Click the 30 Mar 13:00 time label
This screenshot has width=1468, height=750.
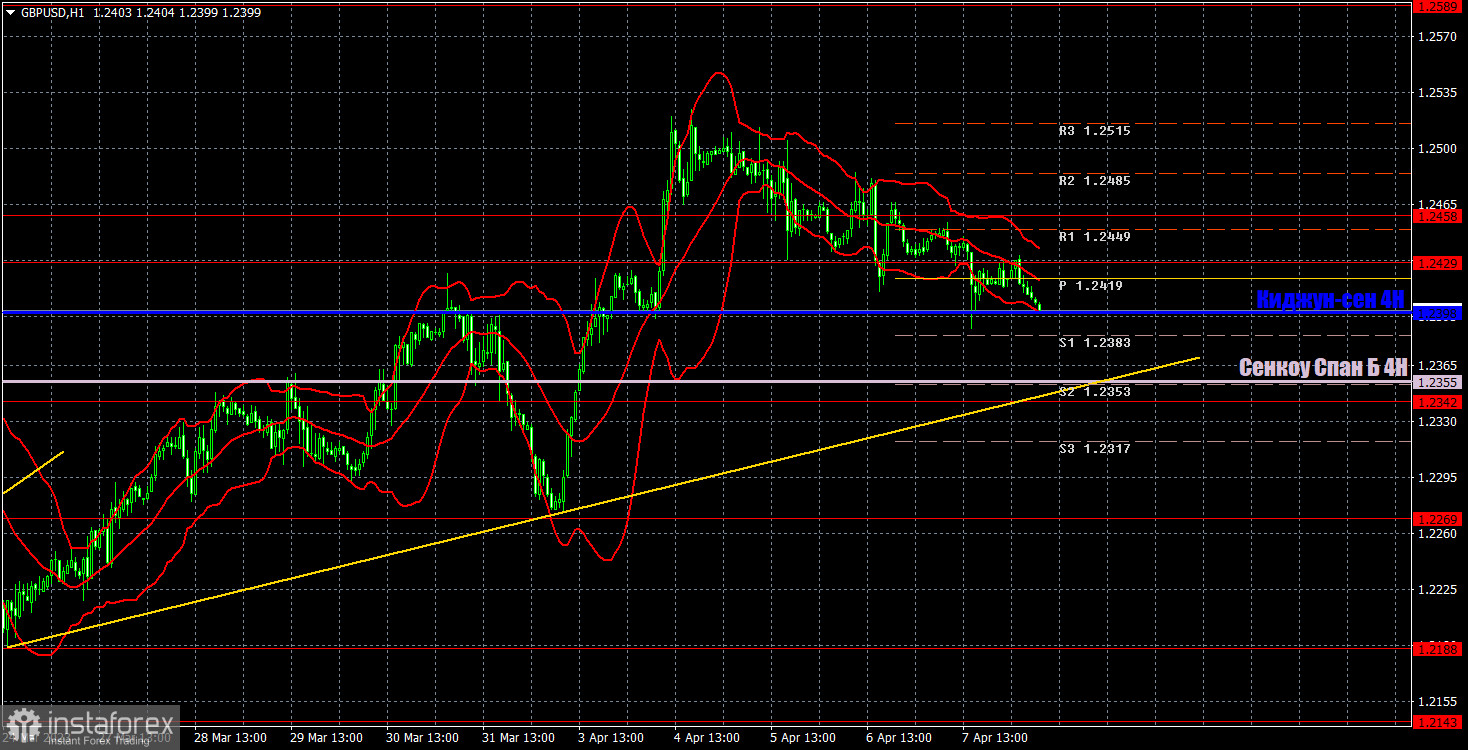[x=421, y=738]
